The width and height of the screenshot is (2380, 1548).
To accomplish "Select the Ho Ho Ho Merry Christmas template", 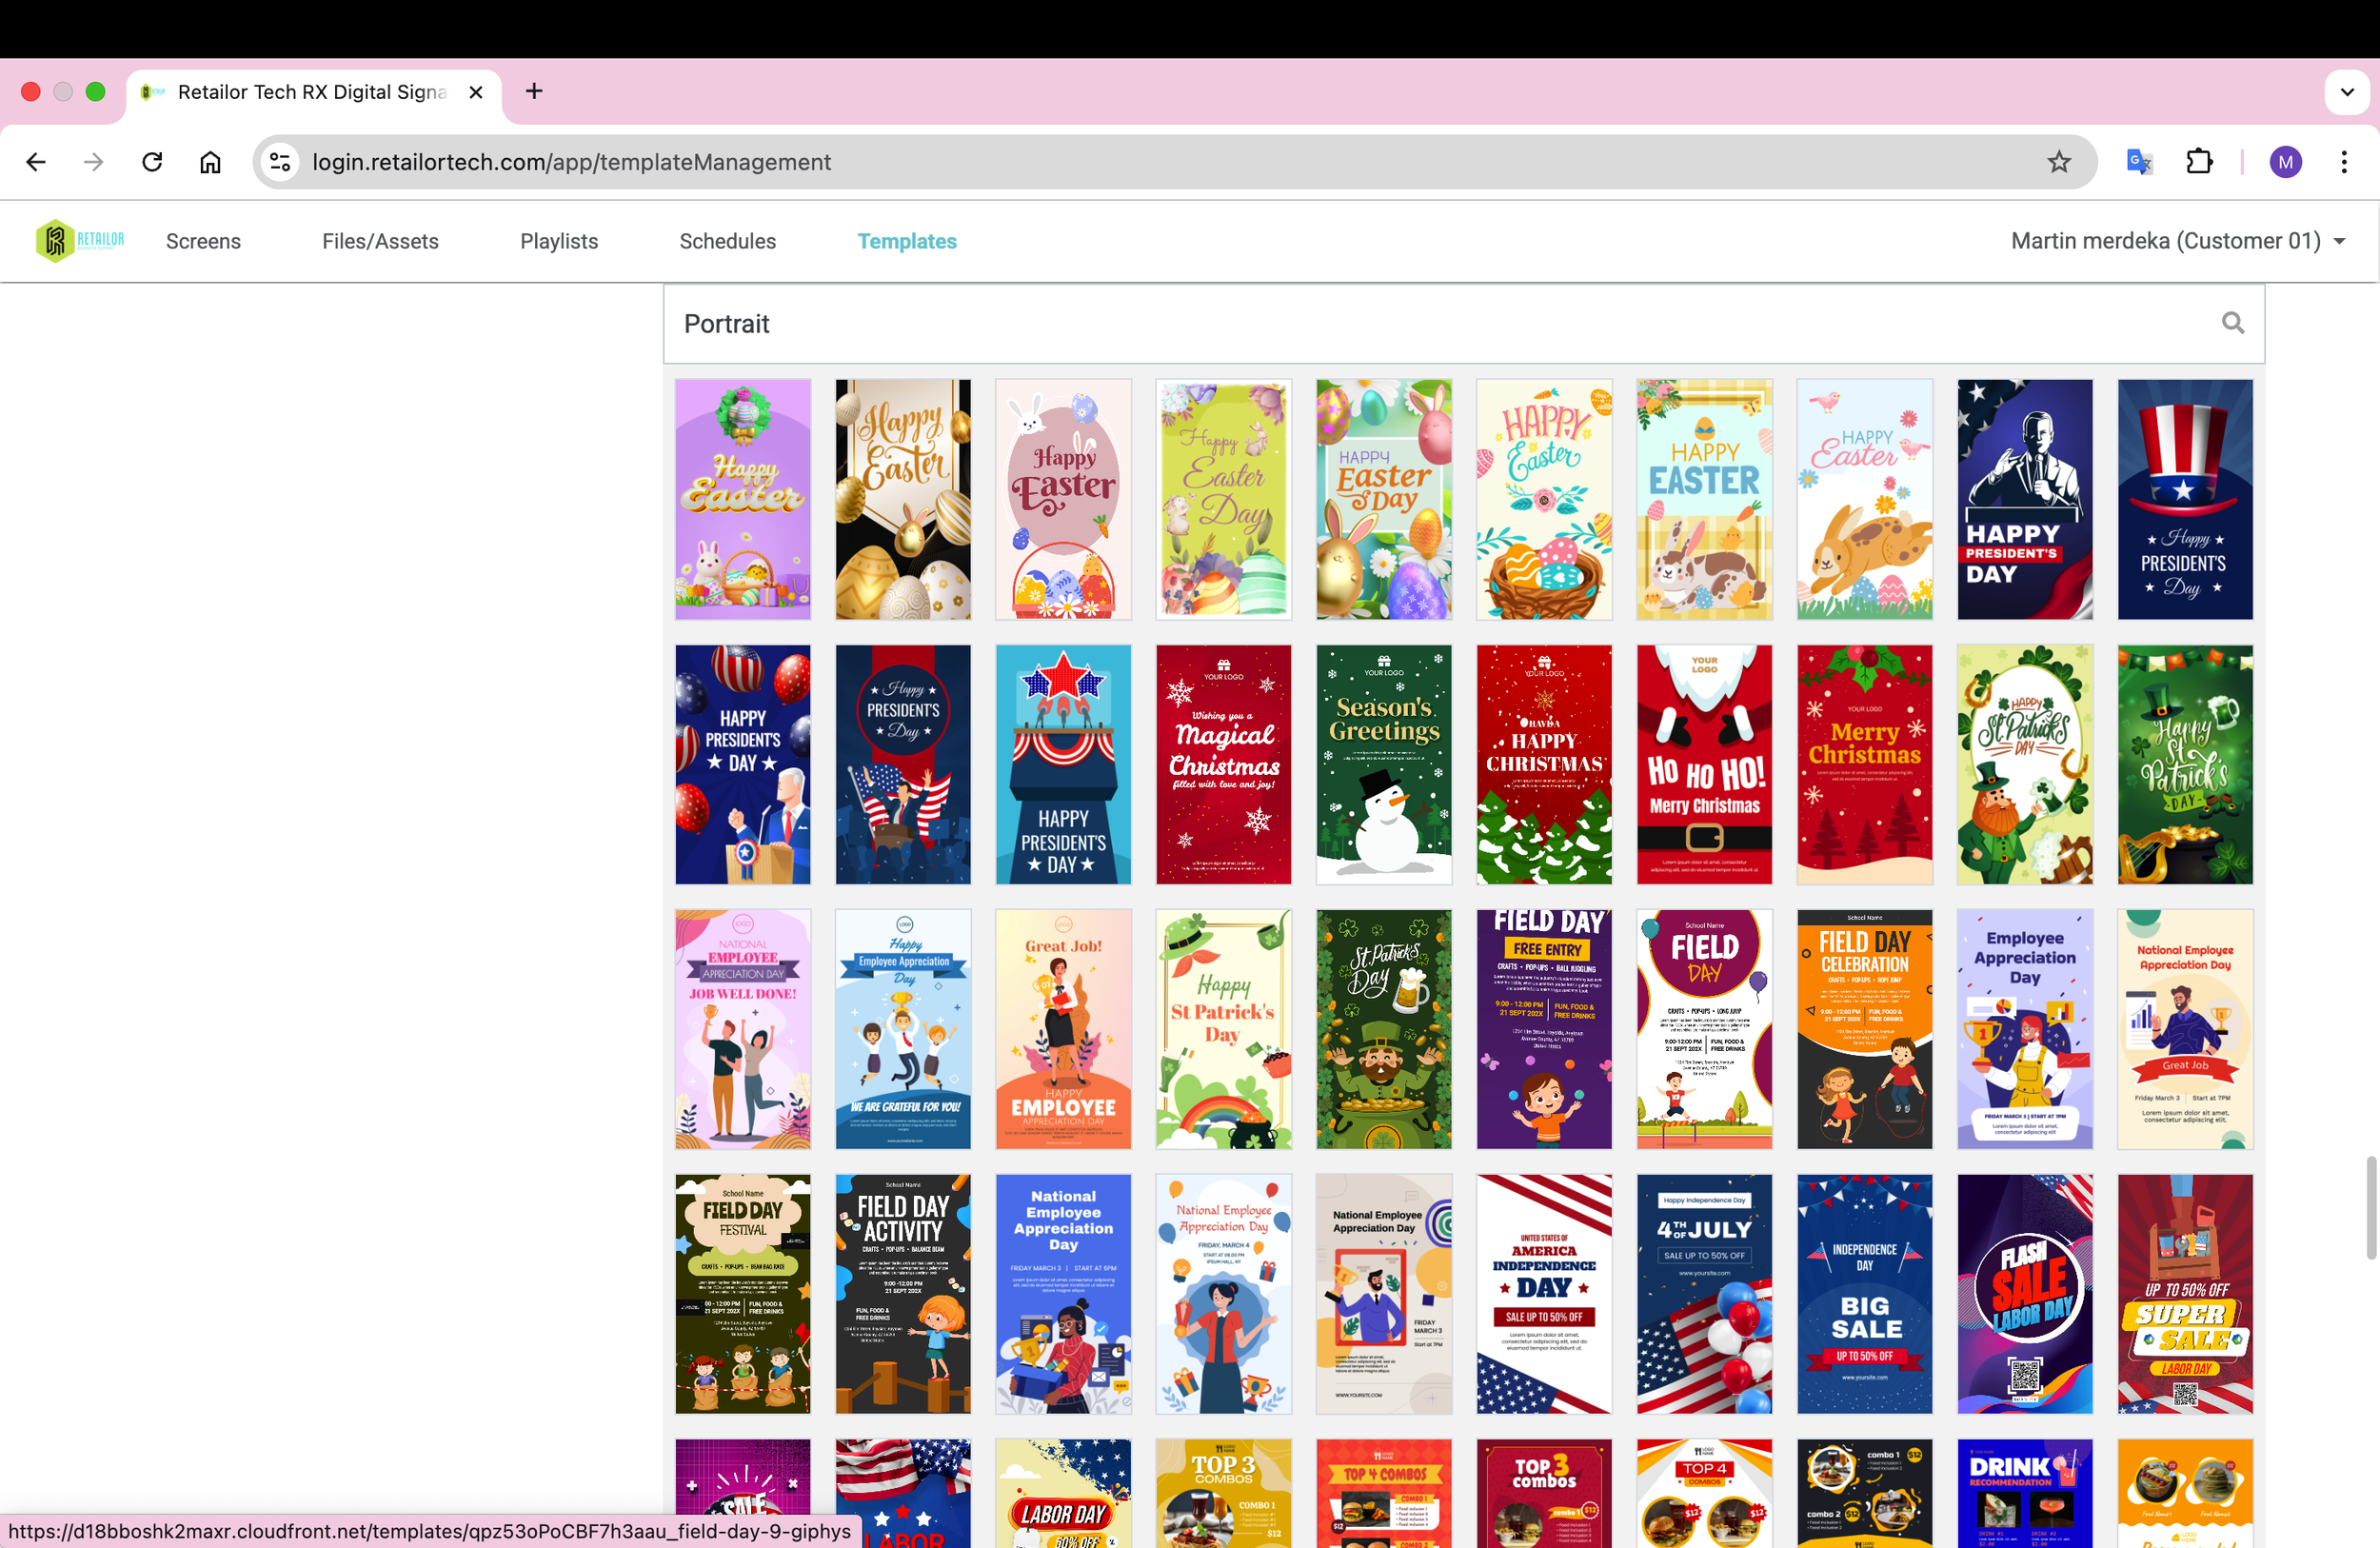I will click(1704, 764).
